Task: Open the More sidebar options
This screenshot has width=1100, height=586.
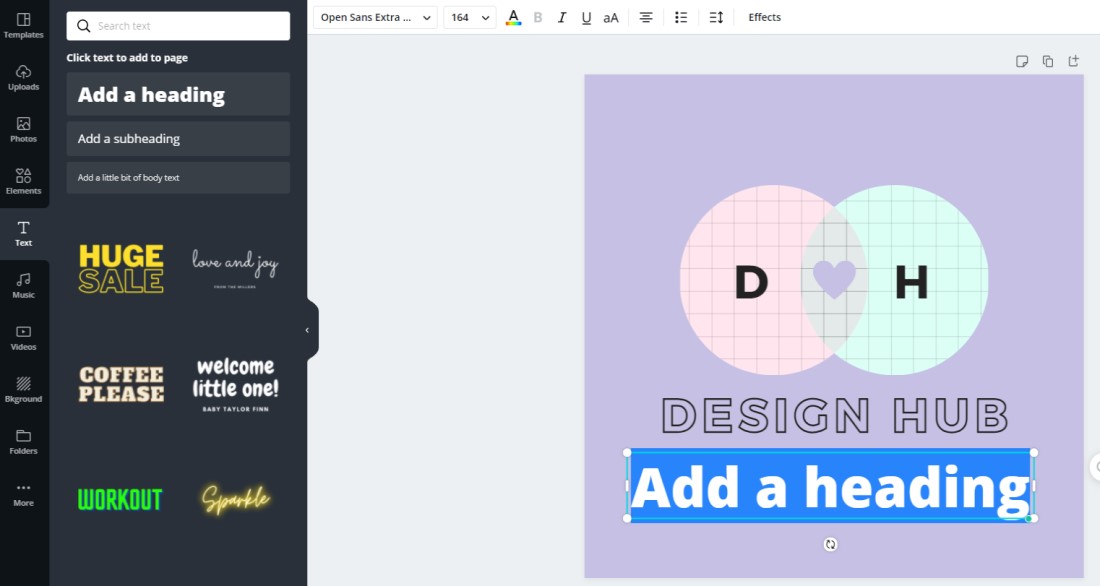Action: [24, 494]
